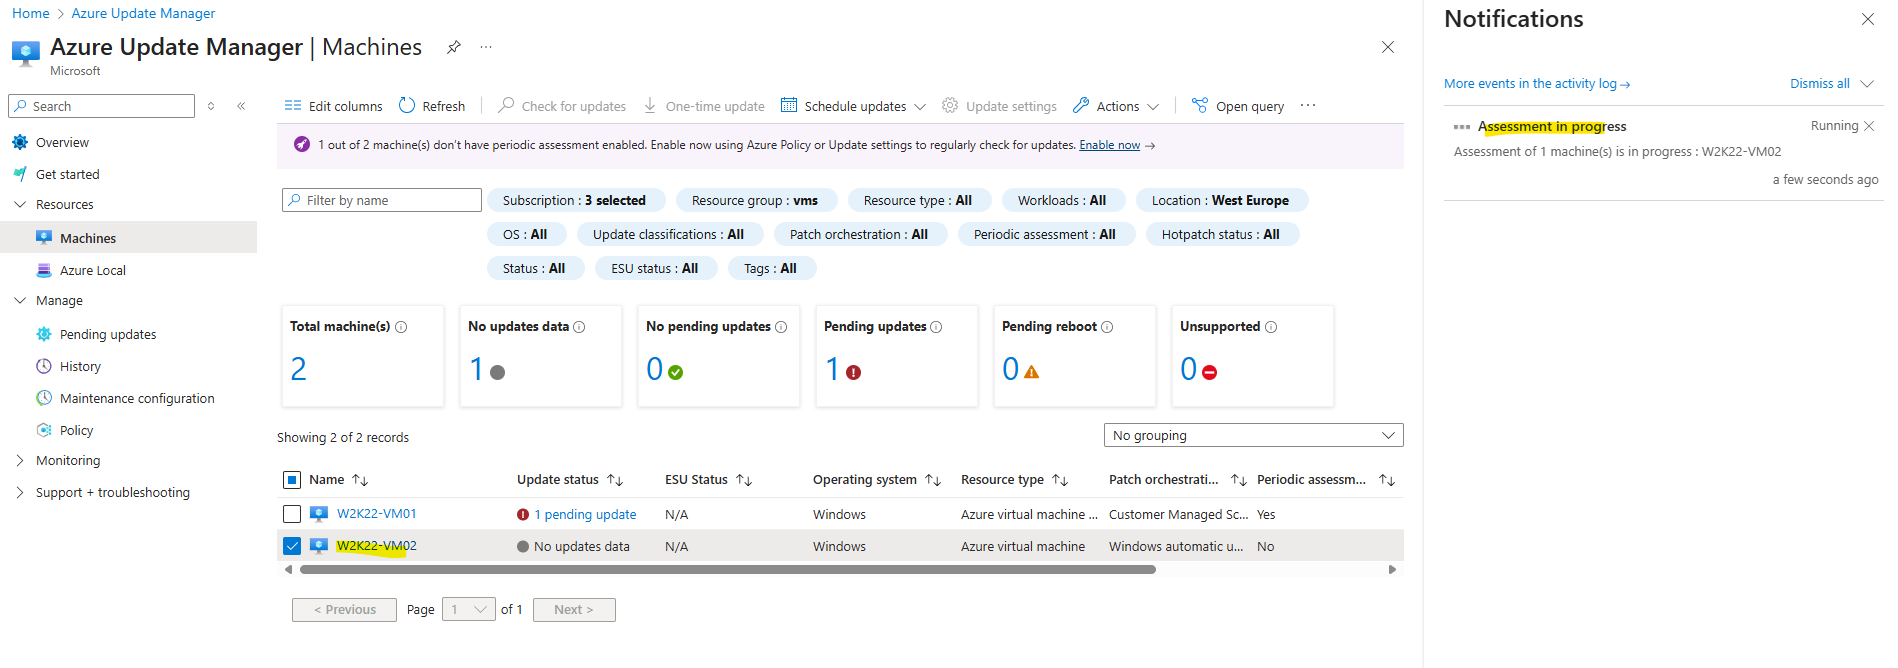
Task: Open the Subscription filter pill
Action: [x=574, y=200]
